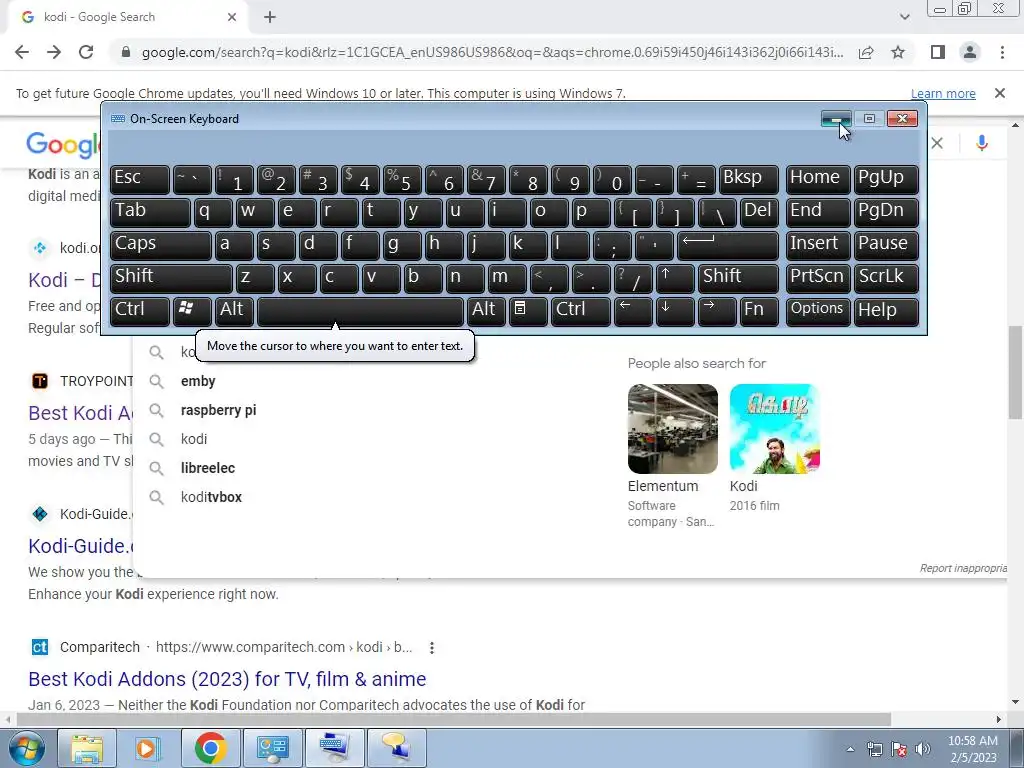Tap the Home key

(x=818, y=179)
